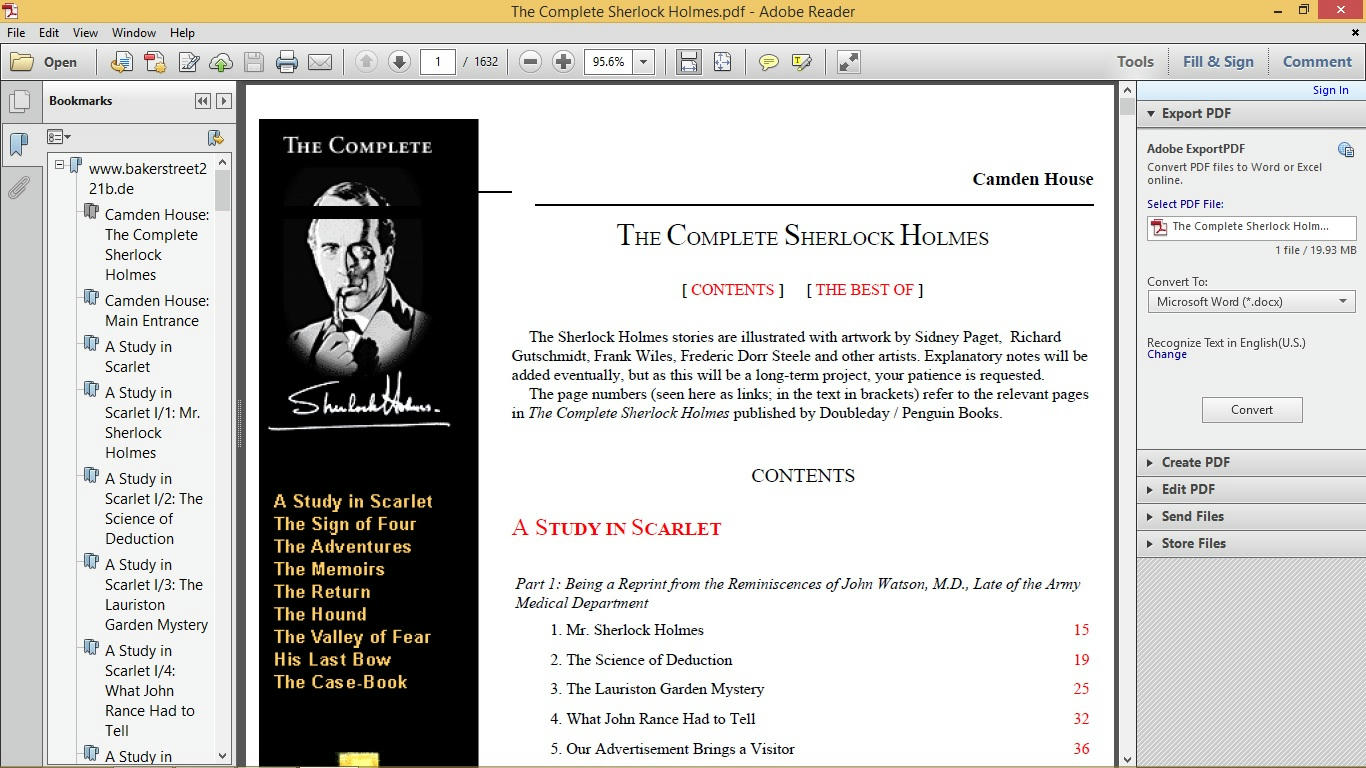Click the page number input field

pos(438,62)
